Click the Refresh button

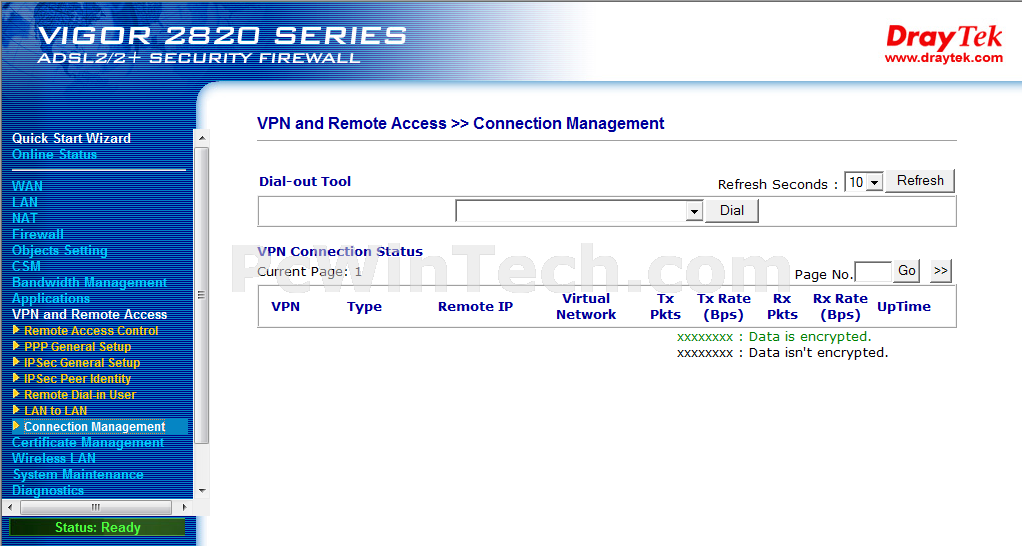click(x=920, y=180)
